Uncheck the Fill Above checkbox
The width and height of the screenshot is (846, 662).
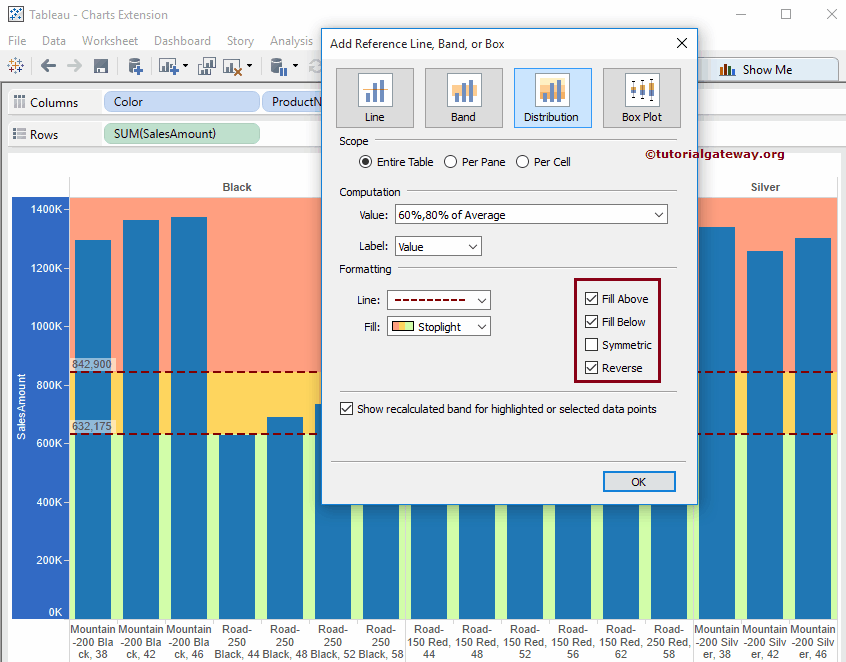pos(590,298)
